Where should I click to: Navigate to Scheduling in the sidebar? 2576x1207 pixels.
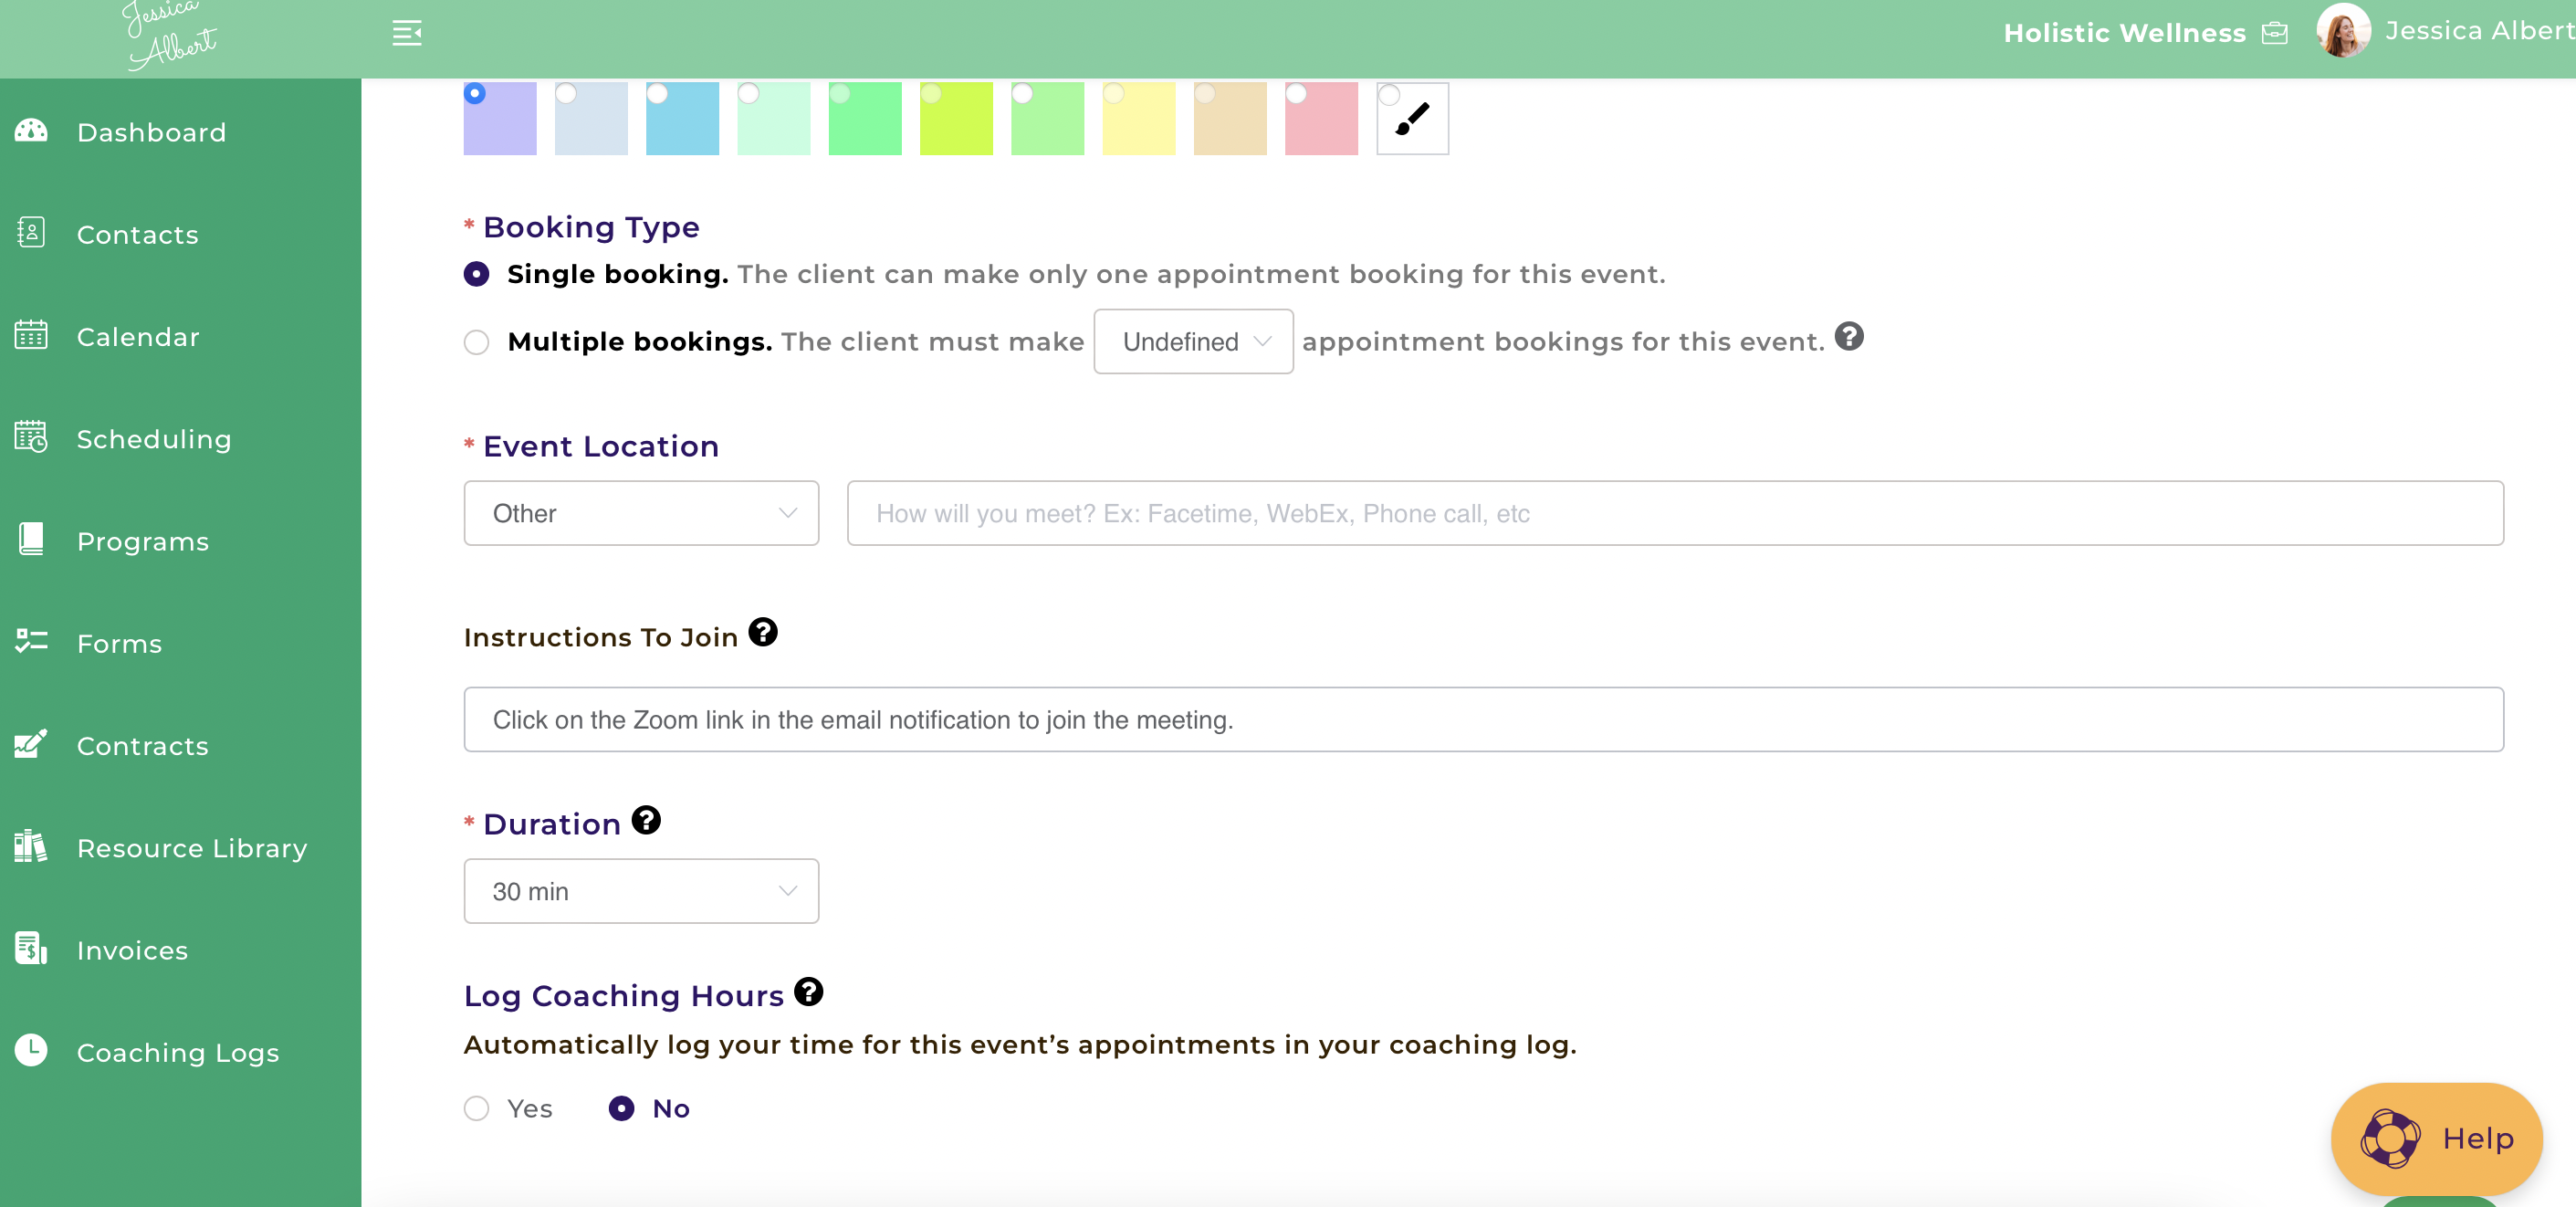[154, 439]
